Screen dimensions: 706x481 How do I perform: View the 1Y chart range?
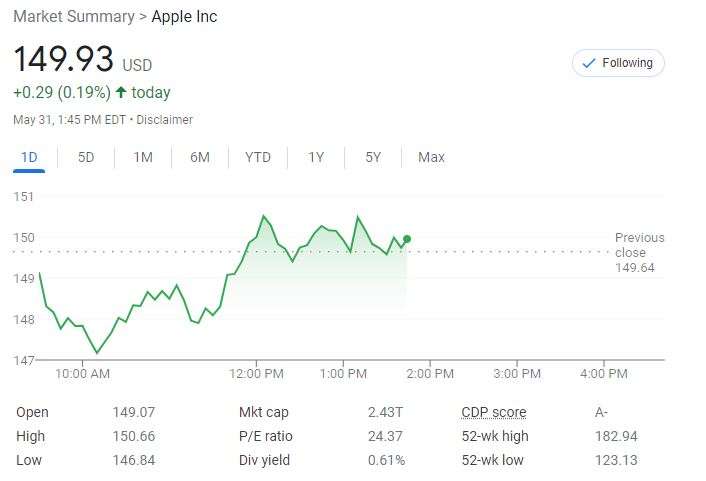tap(316, 157)
